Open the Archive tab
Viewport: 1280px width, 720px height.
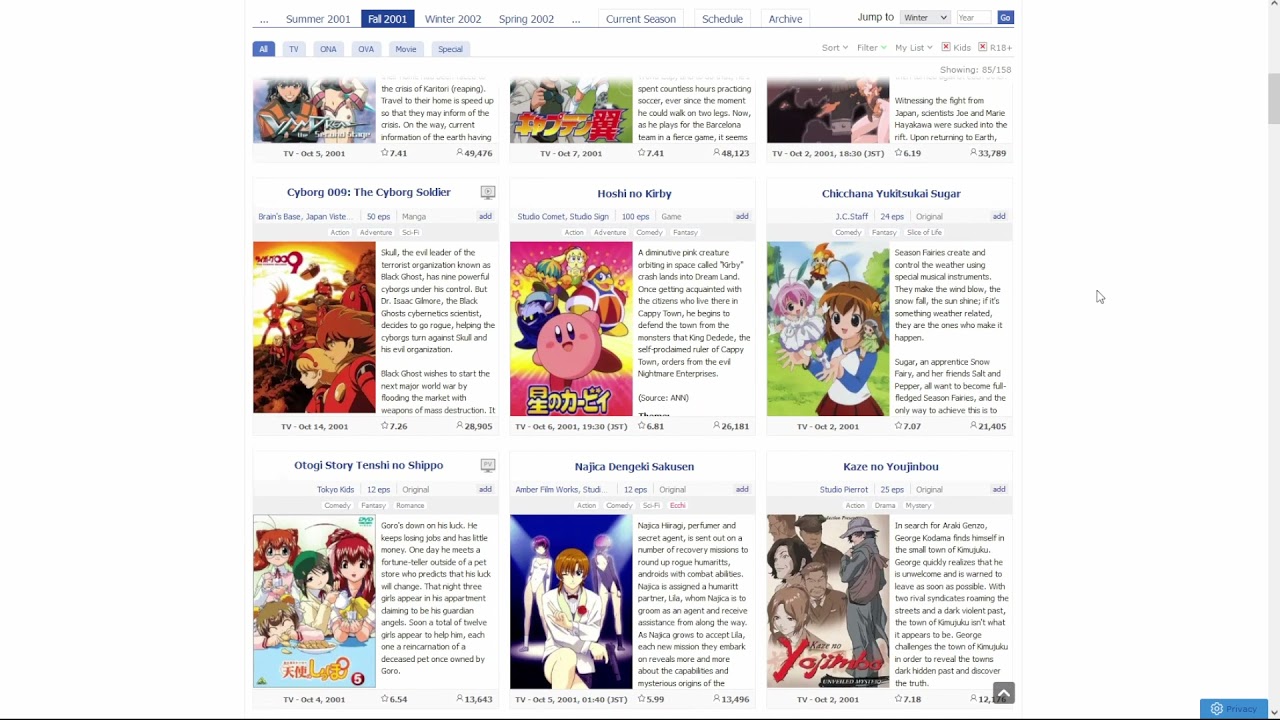pos(785,19)
